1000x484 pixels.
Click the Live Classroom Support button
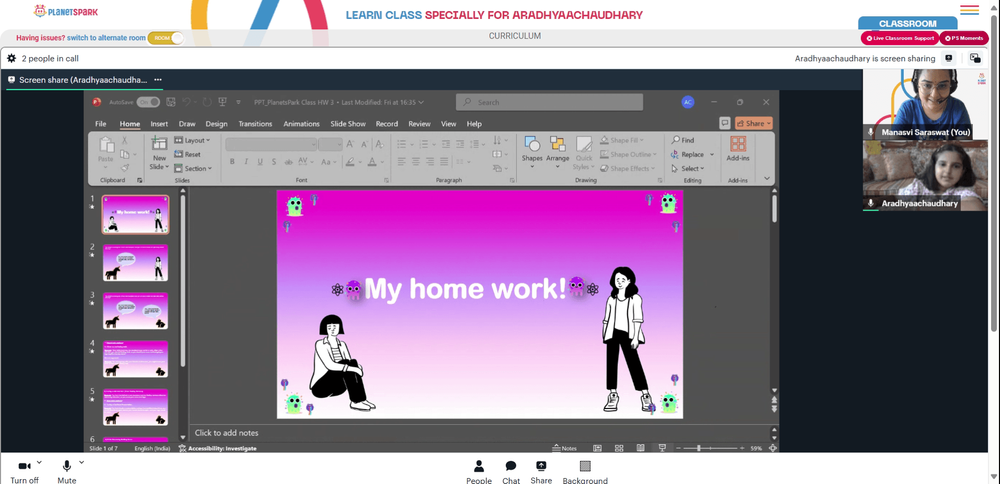coord(900,38)
